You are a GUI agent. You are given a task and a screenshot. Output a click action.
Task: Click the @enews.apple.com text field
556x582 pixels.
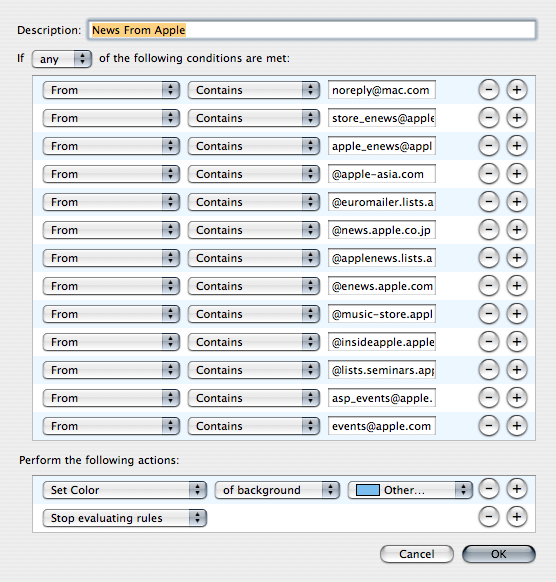tap(382, 286)
